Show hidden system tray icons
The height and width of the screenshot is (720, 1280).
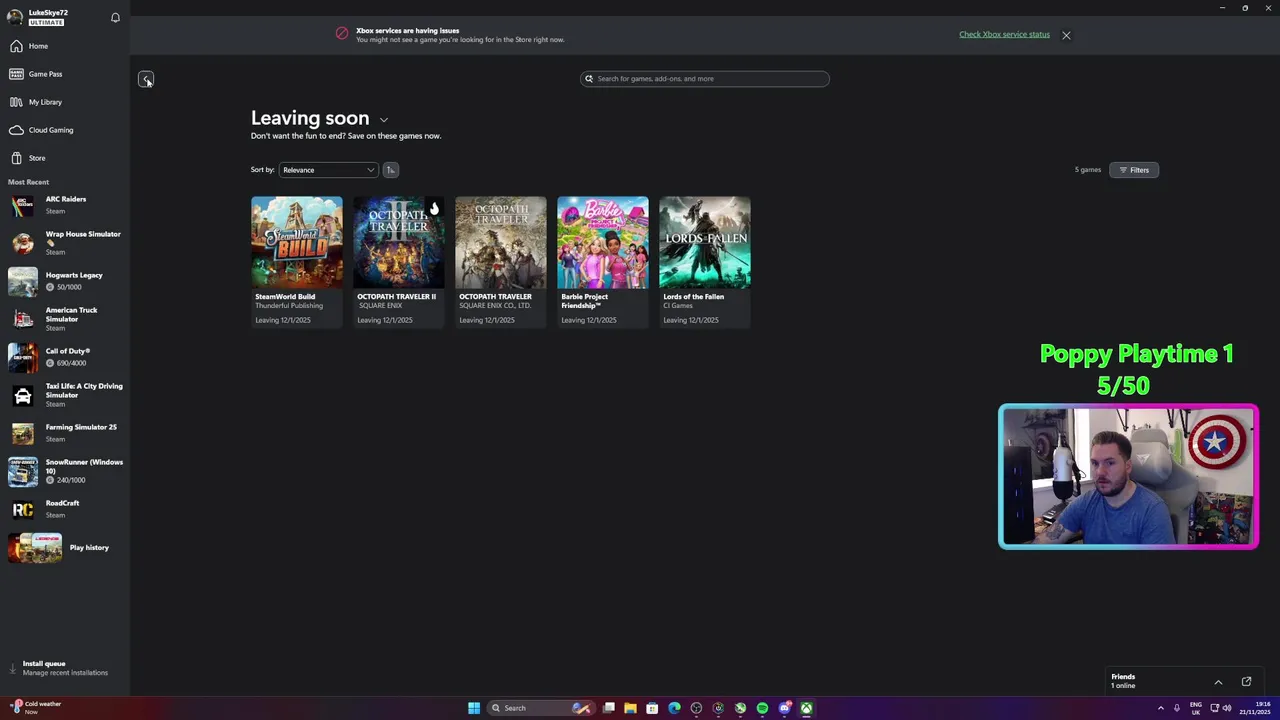pos(1160,708)
